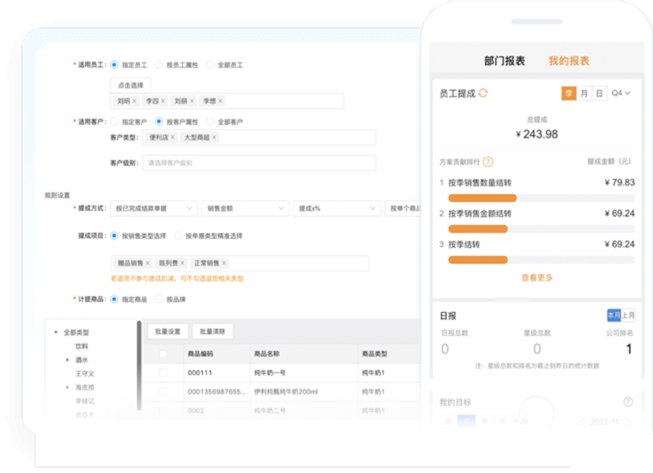Click 批量设置 button
Image resolution: width=653 pixels, height=473 pixels.
pyautogui.click(x=168, y=331)
